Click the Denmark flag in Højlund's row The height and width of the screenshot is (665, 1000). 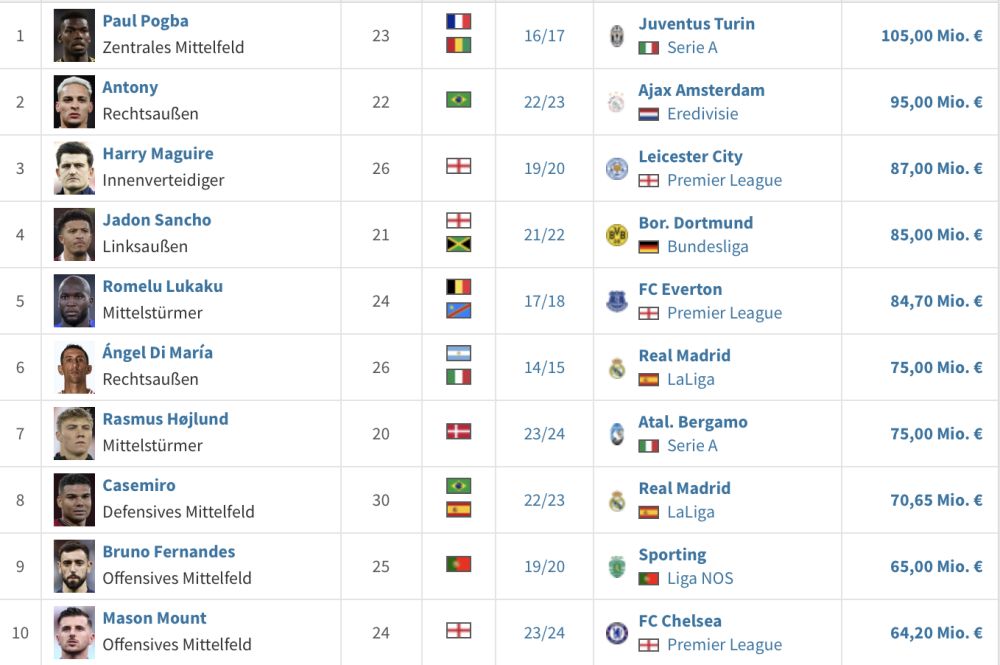click(459, 432)
